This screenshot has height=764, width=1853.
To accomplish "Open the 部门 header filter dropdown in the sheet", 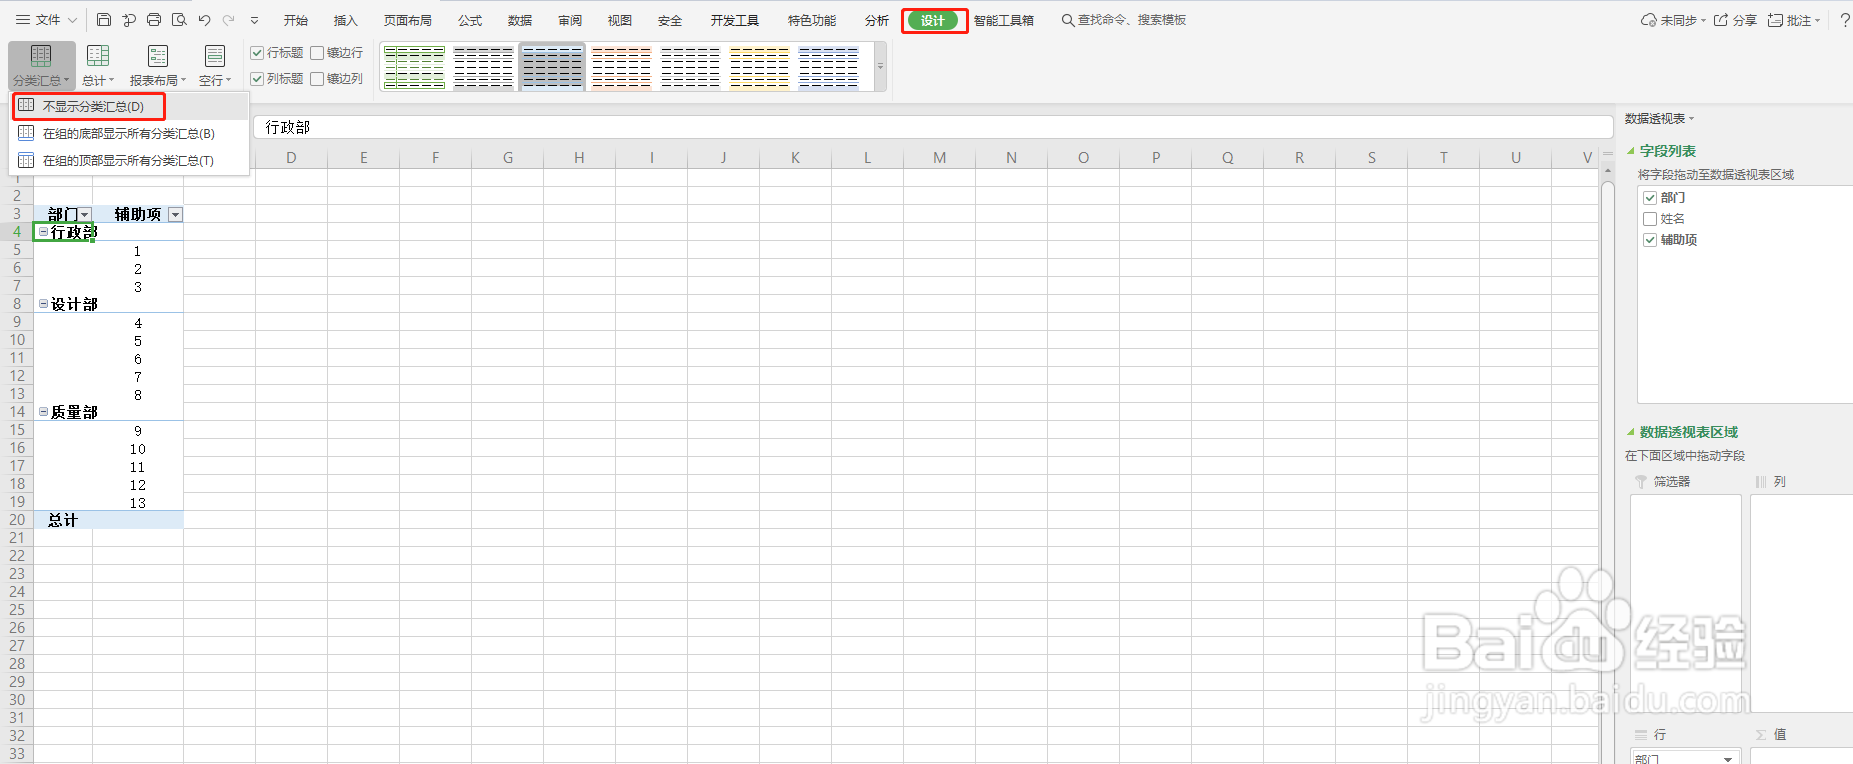I will click(x=85, y=215).
